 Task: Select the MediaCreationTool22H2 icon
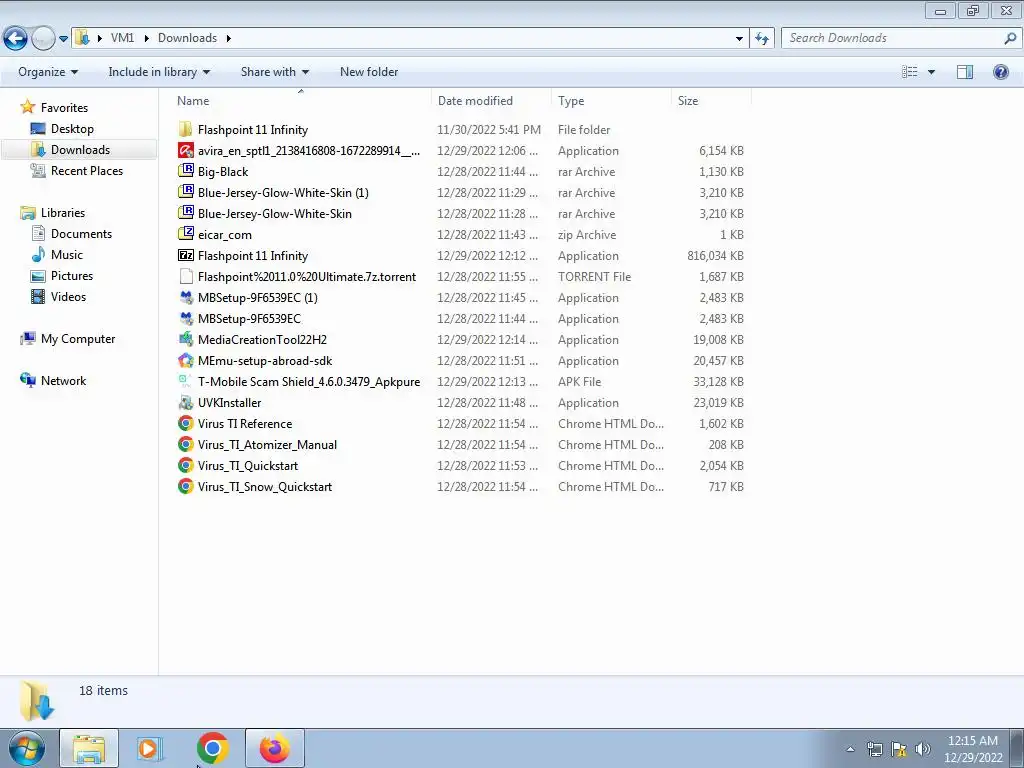tap(185, 339)
